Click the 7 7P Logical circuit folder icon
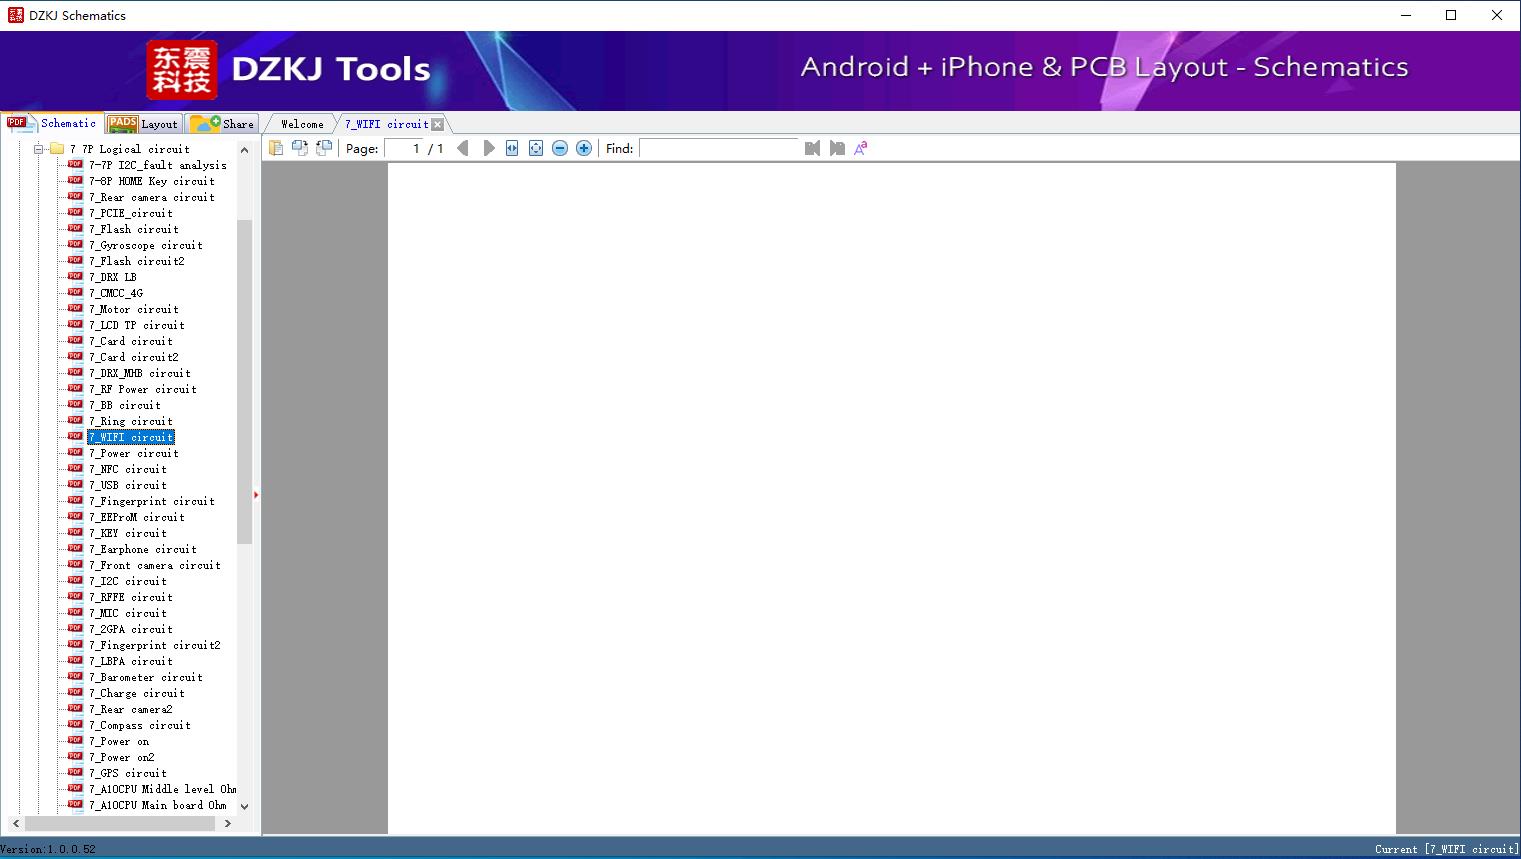1521x859 pixels. click(x=57, y=148)
